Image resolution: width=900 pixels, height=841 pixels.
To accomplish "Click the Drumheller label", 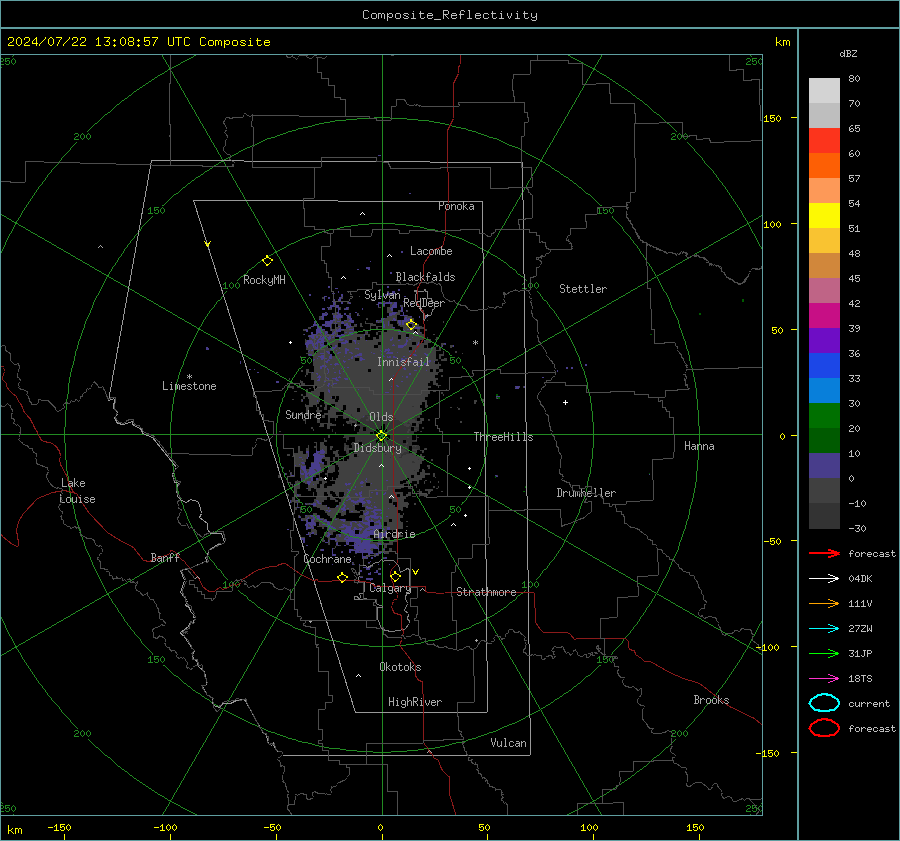I will (586, 493).
